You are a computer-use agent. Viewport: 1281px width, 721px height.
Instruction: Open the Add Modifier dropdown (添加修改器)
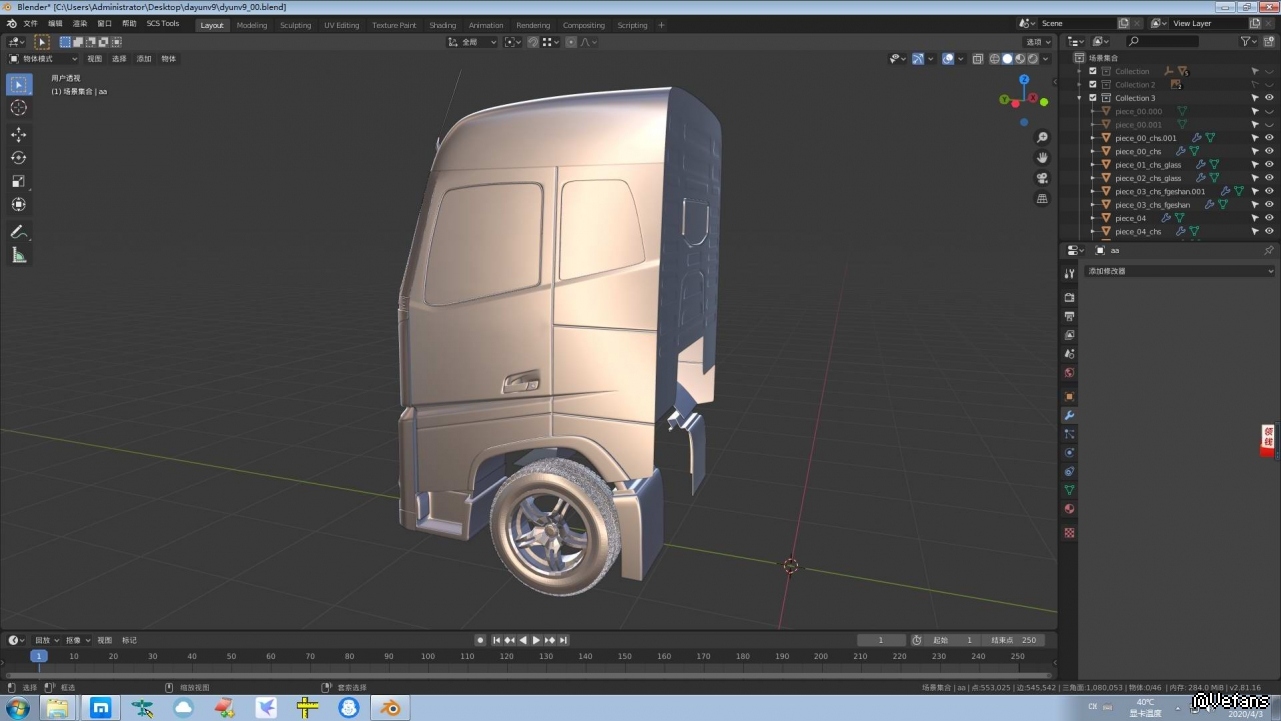coord(1179,271)
